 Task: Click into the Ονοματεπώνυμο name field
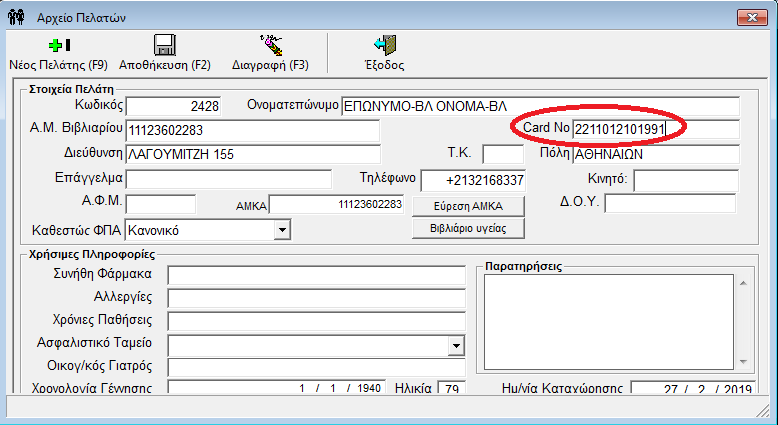pyautogui.click(x=540, y=106)
